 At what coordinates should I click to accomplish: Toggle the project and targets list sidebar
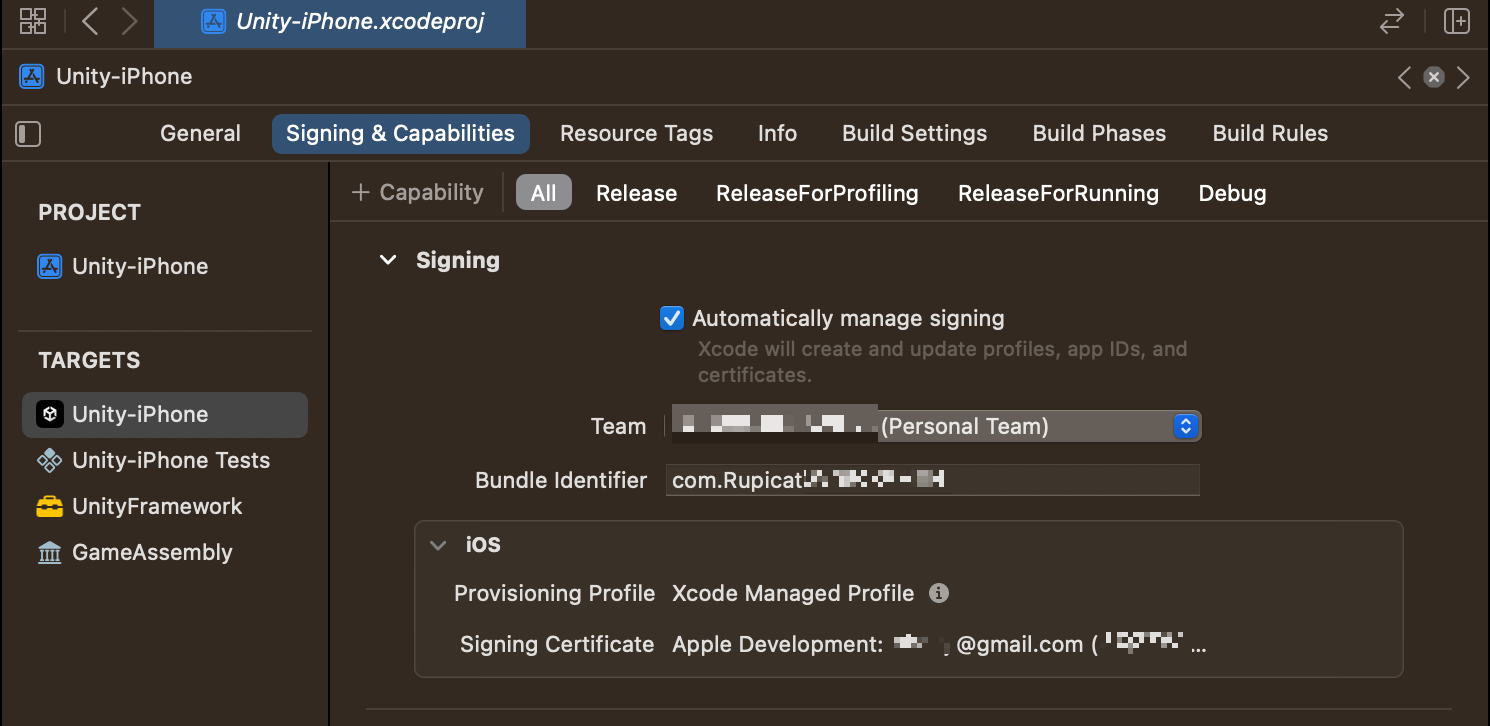click(x=28, y=134)
